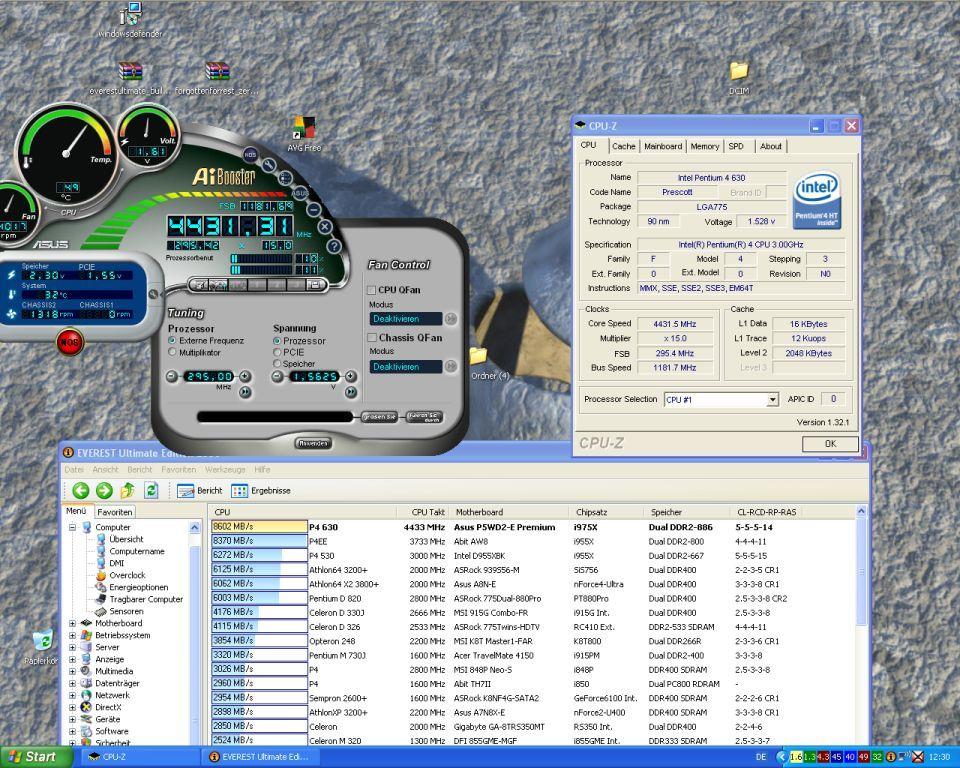Collapse the Computer tree node
Screen dimensions: 960x768
[x=72, y=527]
